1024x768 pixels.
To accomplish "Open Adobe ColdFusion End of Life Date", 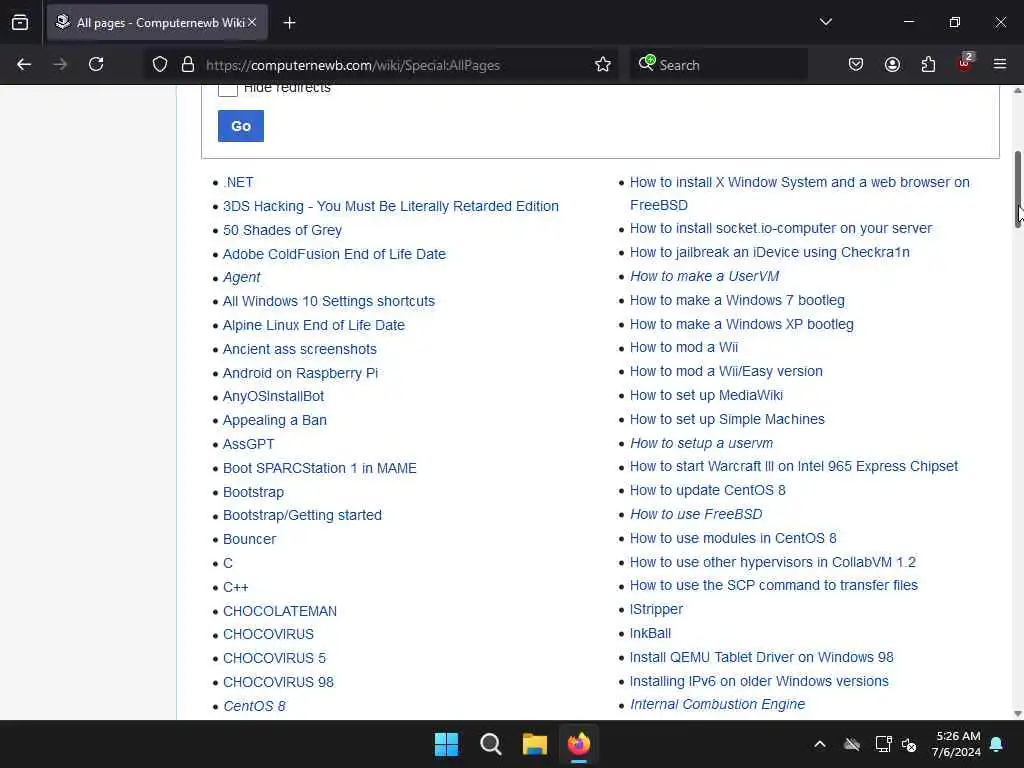I will pyautogui.click(x=334, y=254).
